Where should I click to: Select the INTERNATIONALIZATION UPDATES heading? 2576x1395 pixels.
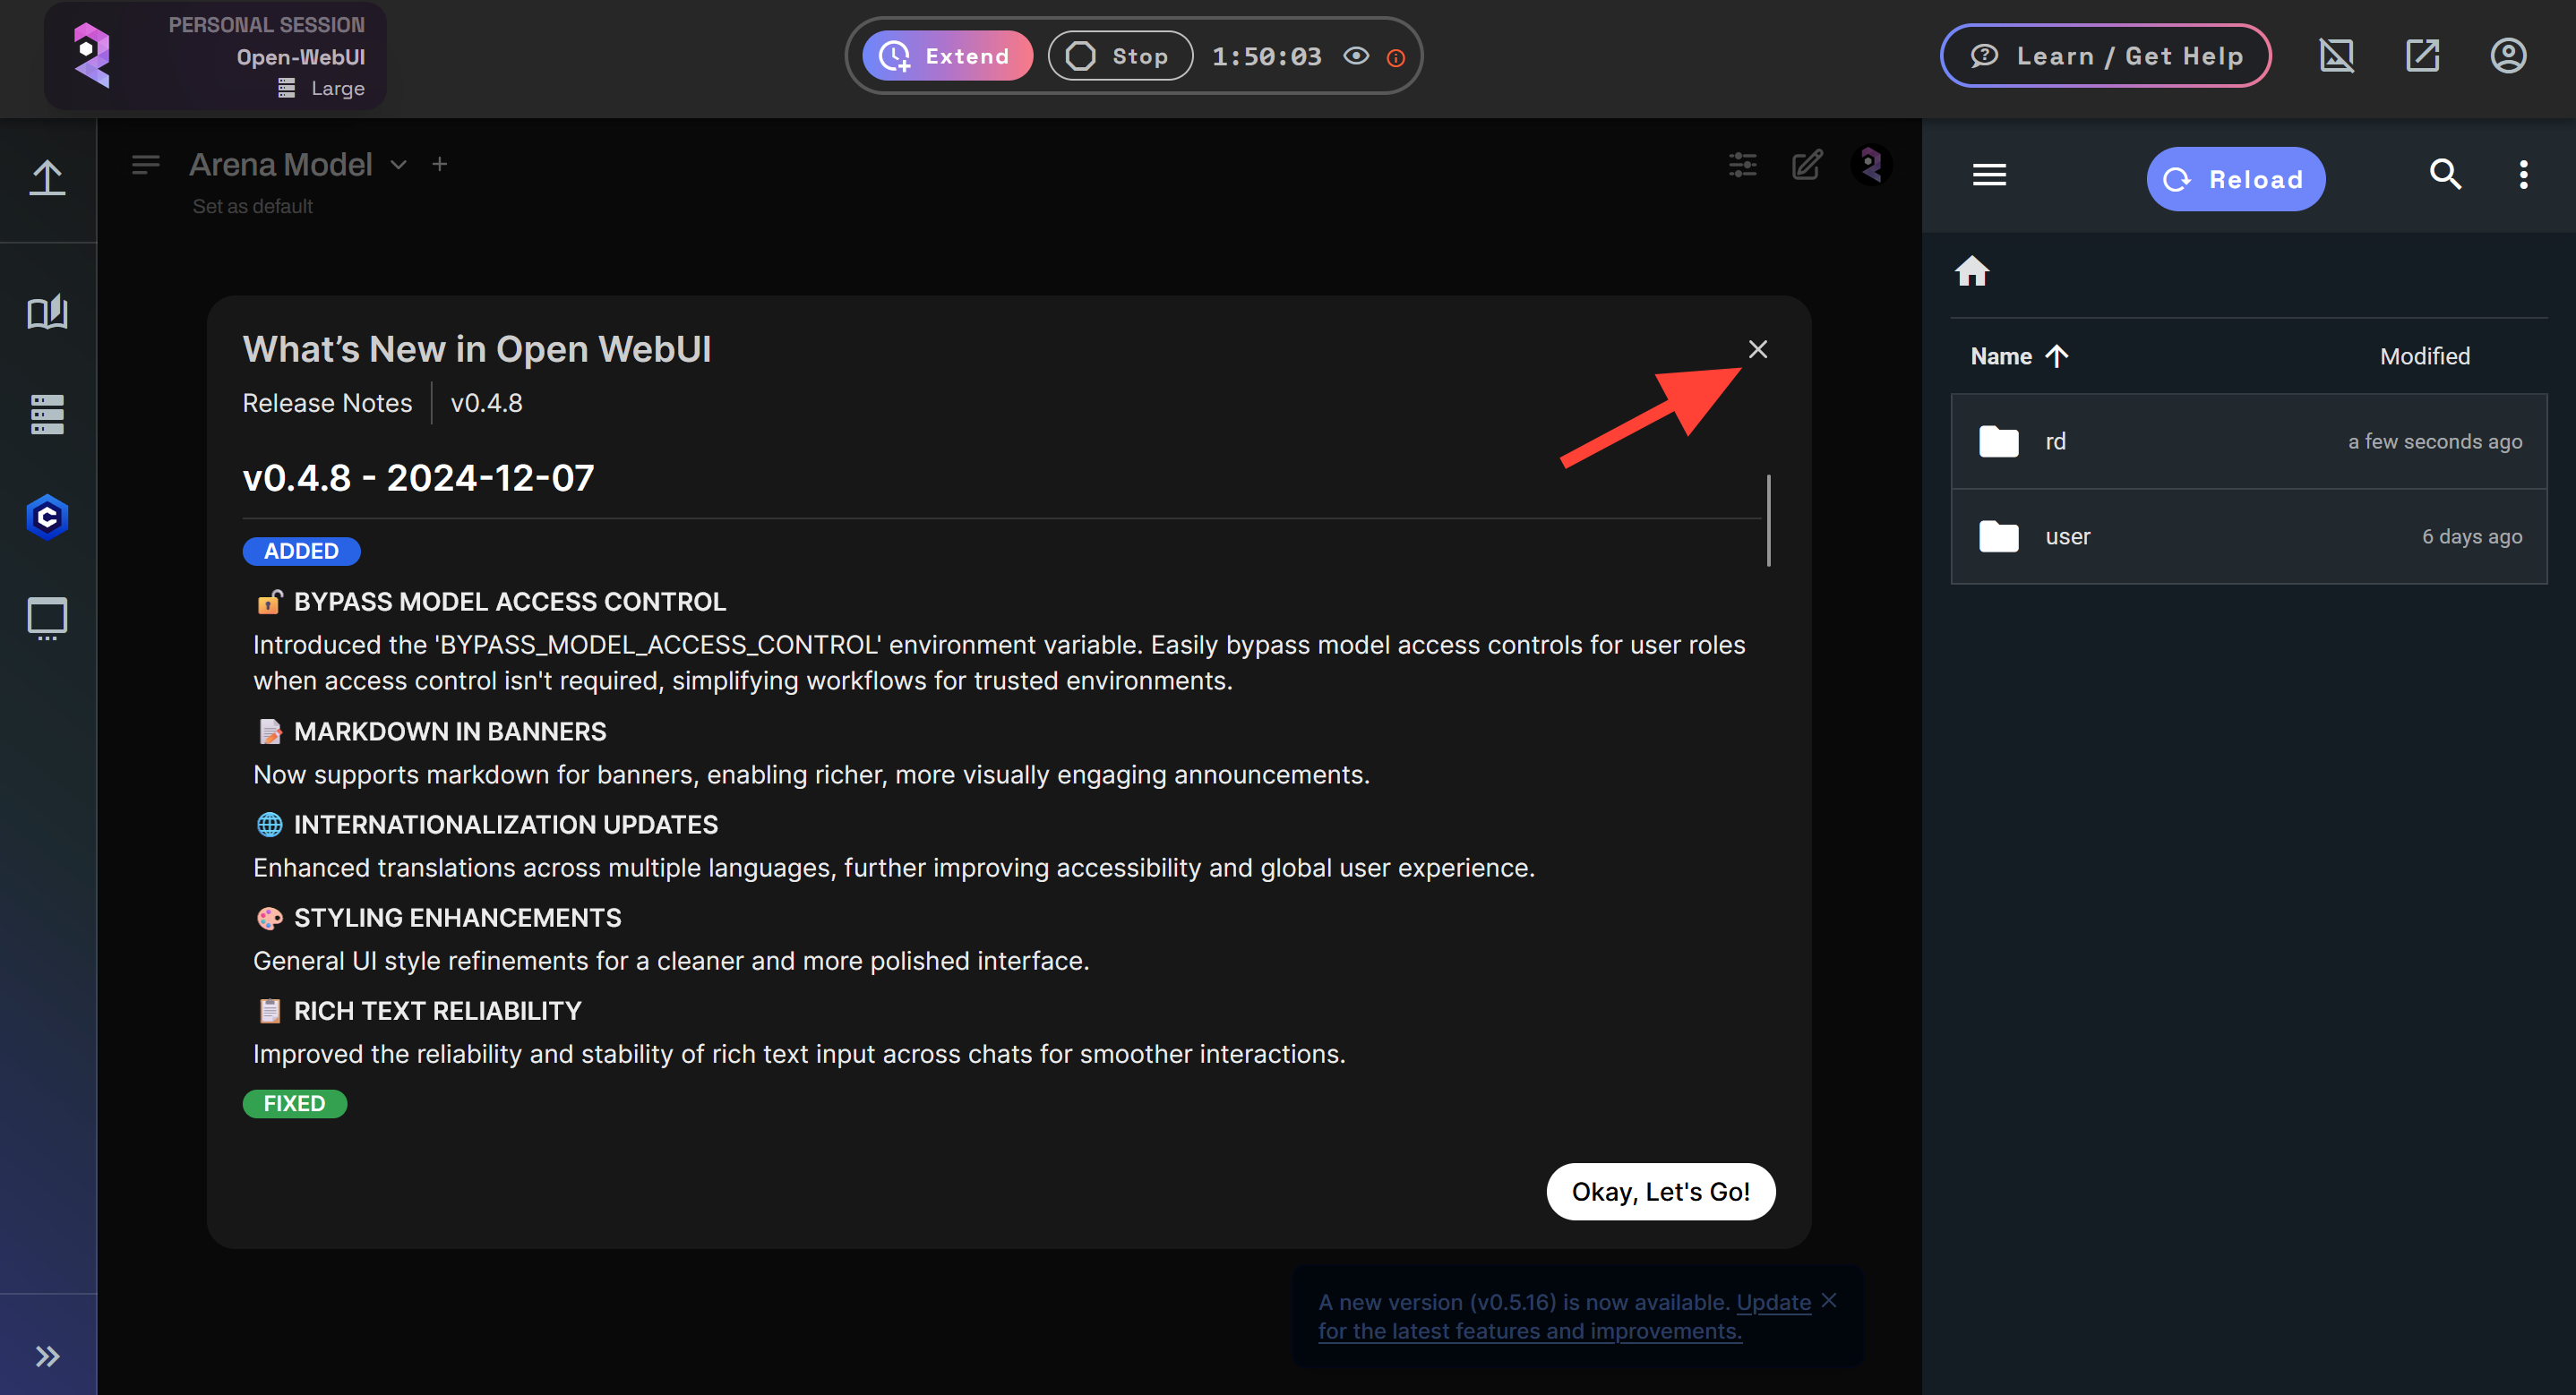(505, 825)
